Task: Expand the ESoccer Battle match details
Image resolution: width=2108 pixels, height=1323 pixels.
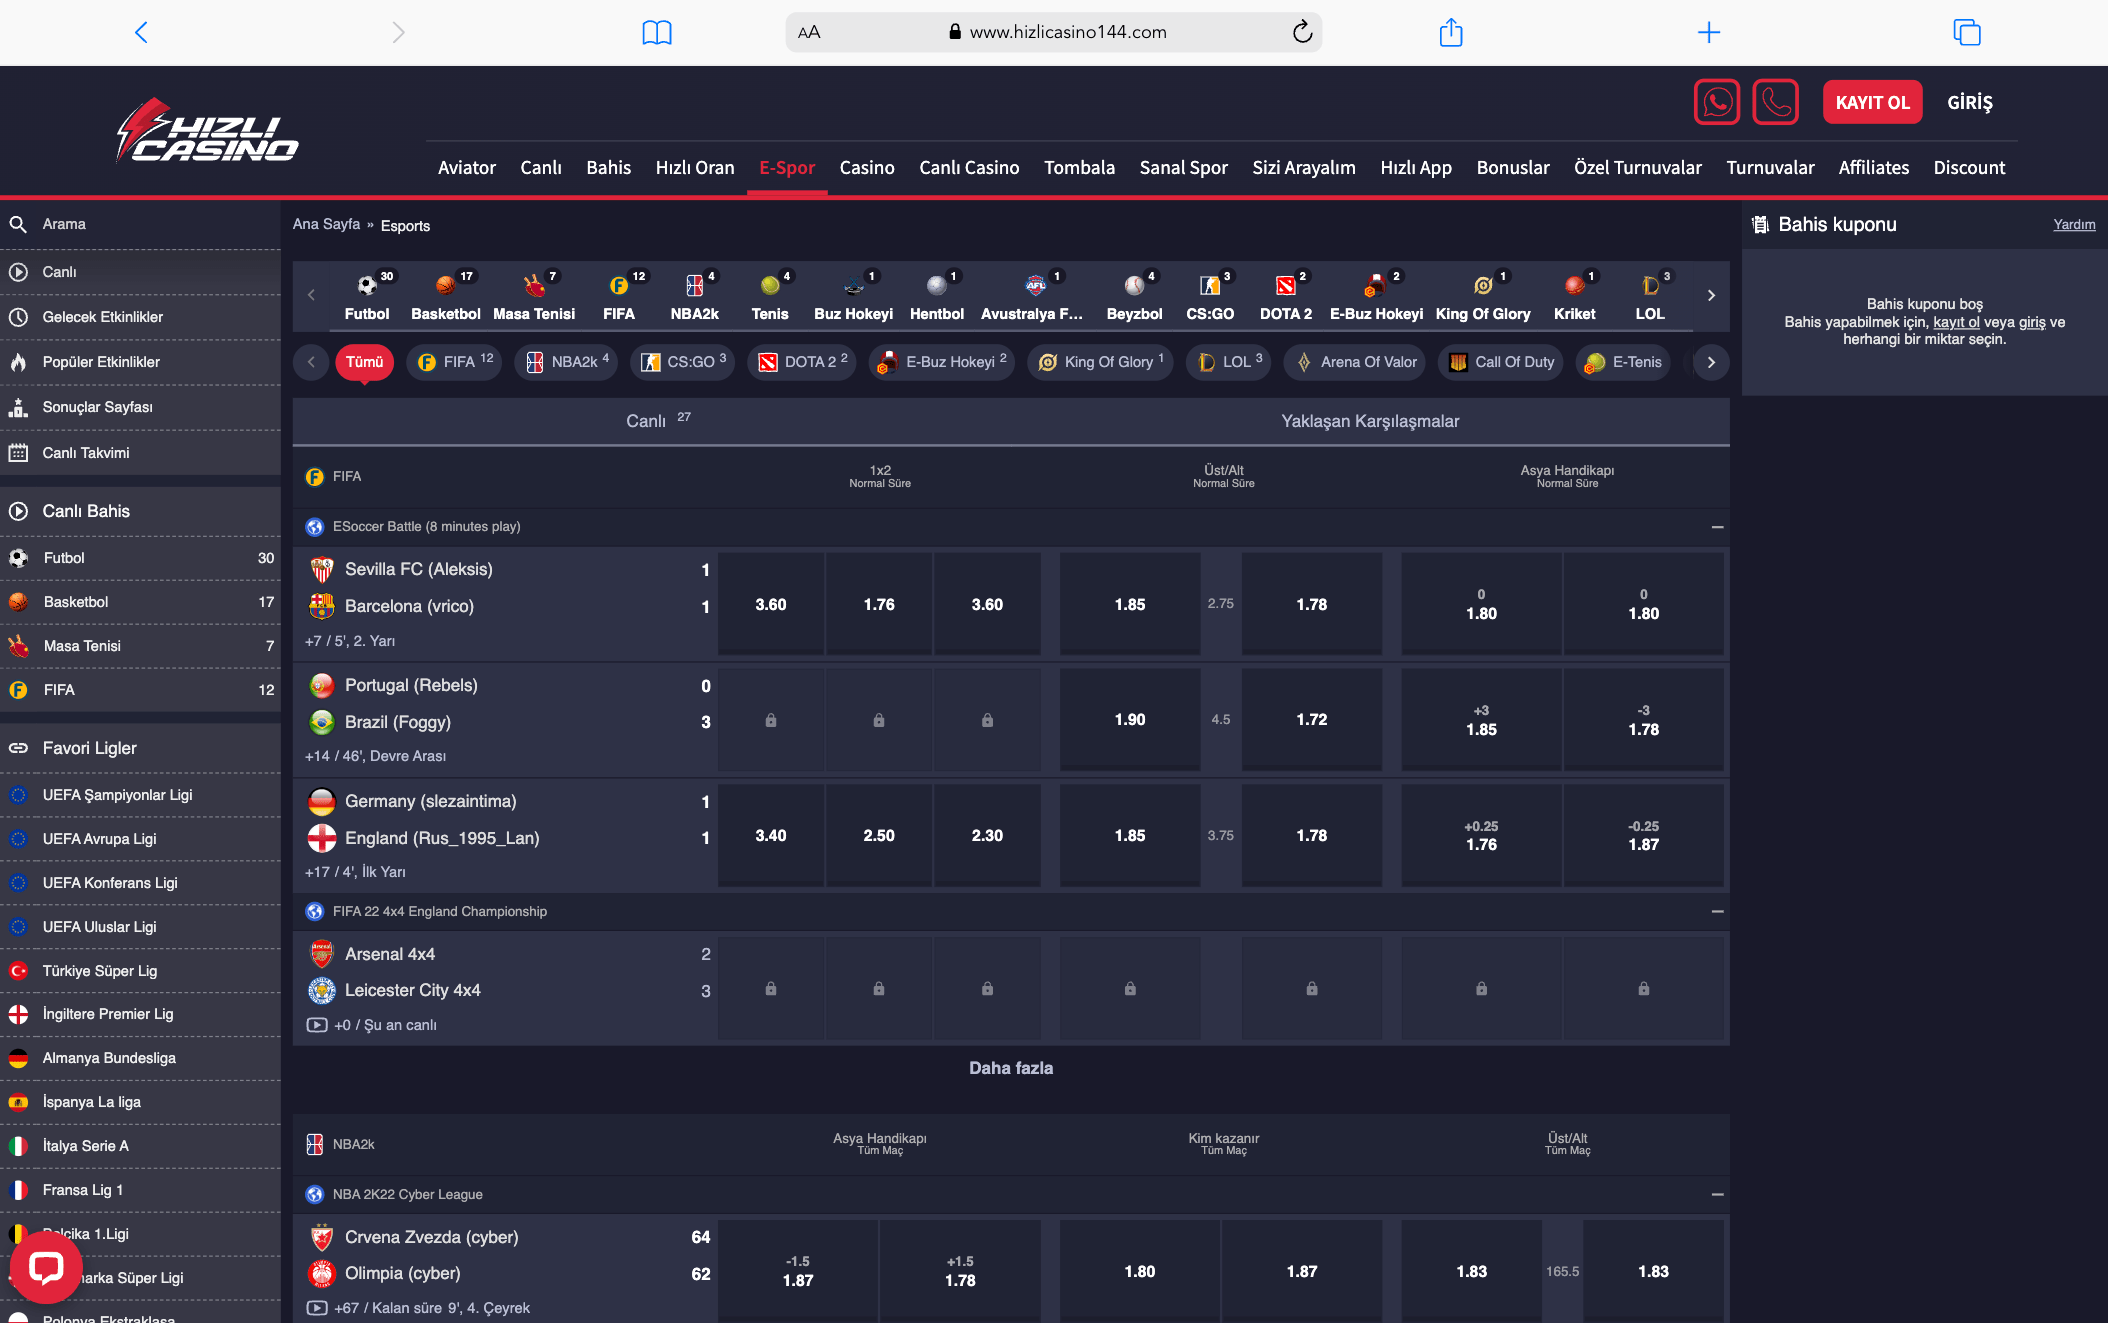Action: (x=1718, y=526)
